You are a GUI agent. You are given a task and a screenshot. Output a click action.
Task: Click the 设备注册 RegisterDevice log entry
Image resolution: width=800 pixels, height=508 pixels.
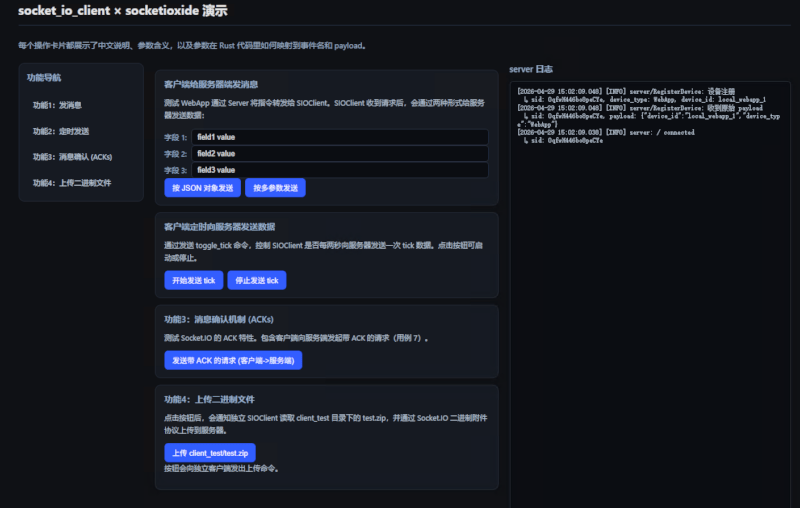pyautogui.click(x=626, y=91)
